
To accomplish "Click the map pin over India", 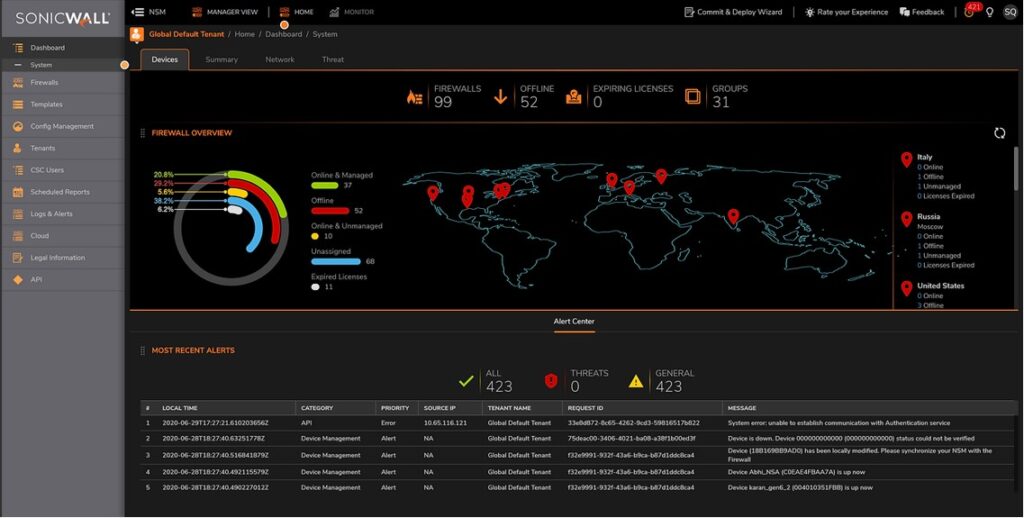I will (733, 216).
